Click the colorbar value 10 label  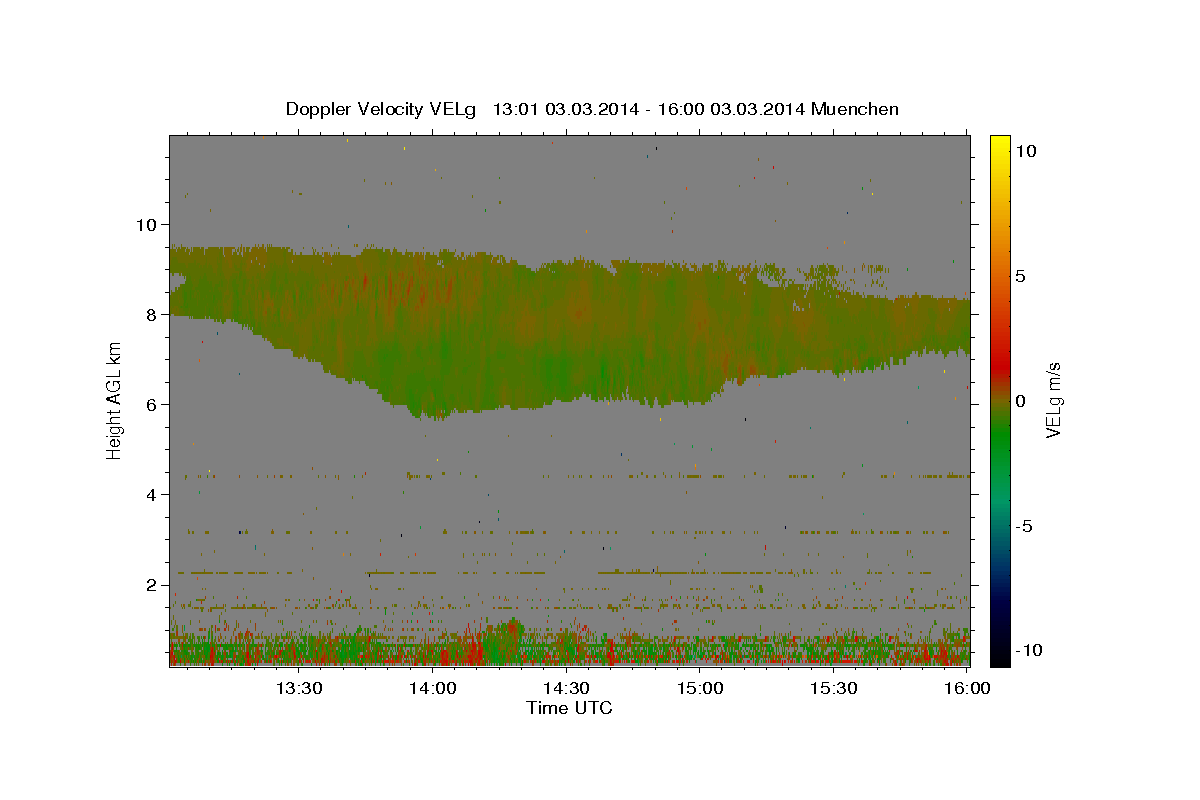tap(1025, 150)
